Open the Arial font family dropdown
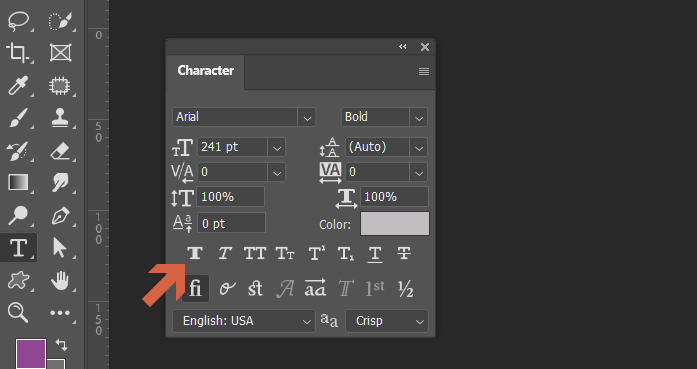The image size is (697, 369). point(307,118)
